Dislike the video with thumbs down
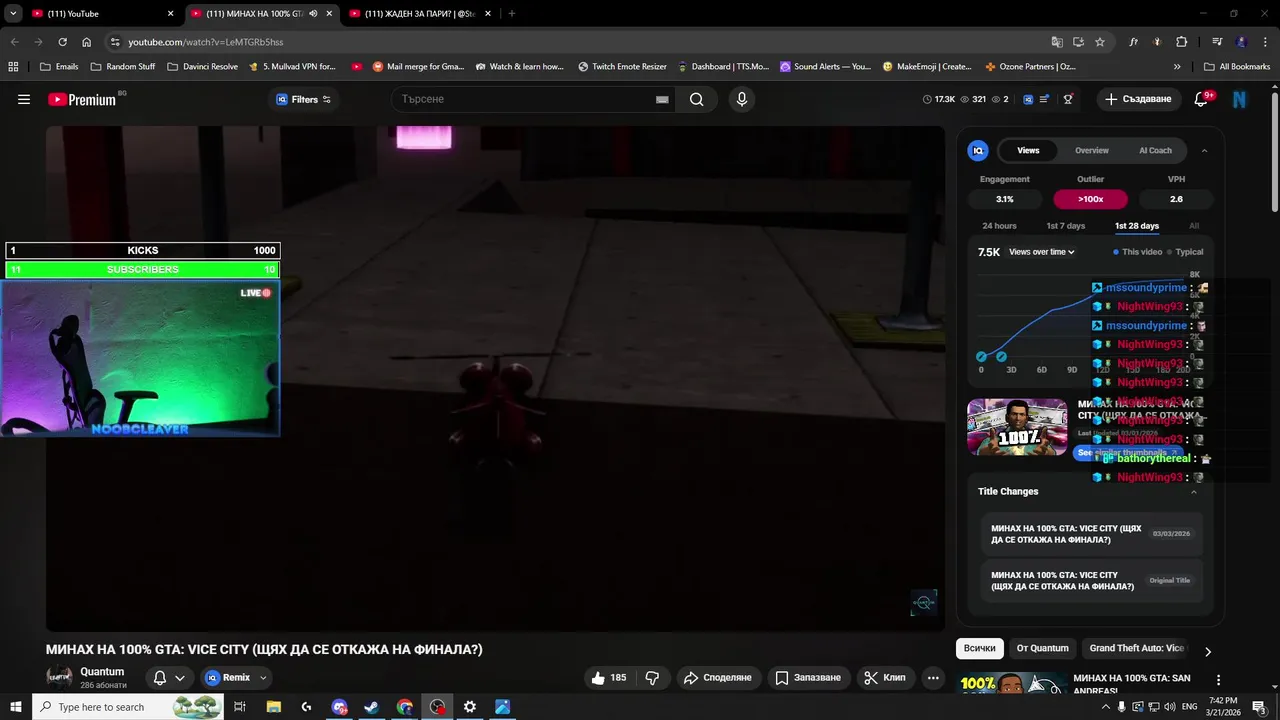1280x720 pixels. click(652, 678)
